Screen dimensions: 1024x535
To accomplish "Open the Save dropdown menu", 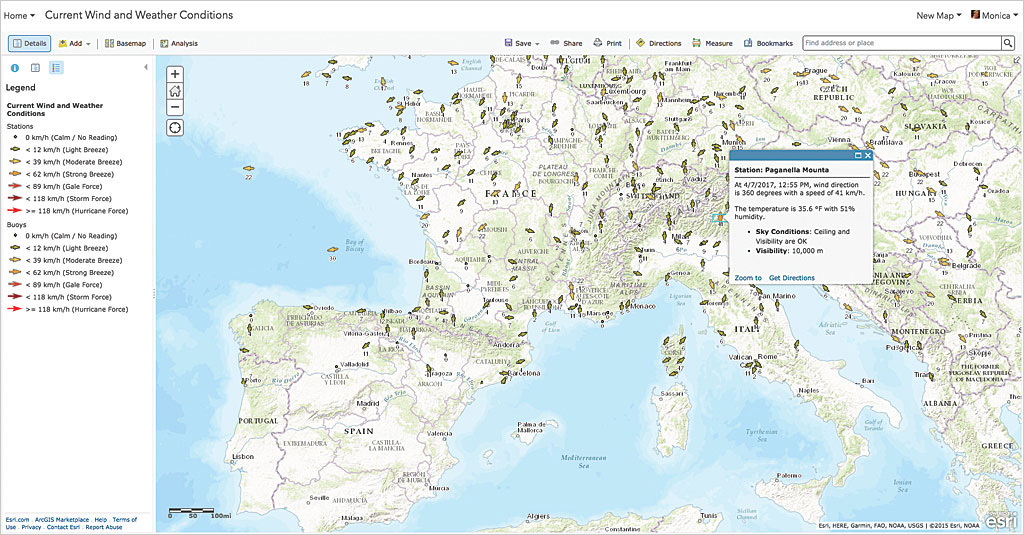I will pyautogui.click(x=524, y=44).
